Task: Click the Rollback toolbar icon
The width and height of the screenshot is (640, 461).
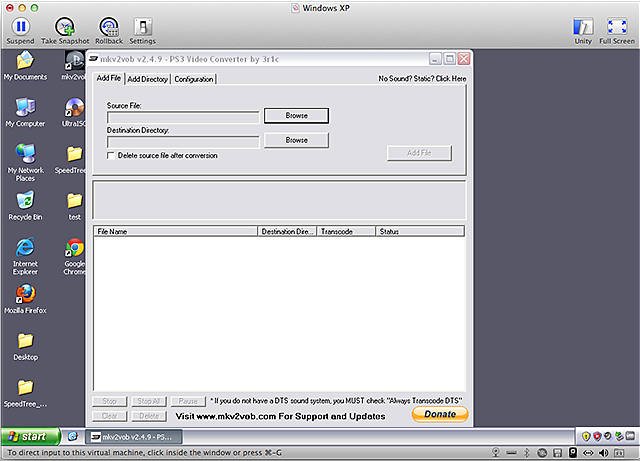Action: point(109,31)
